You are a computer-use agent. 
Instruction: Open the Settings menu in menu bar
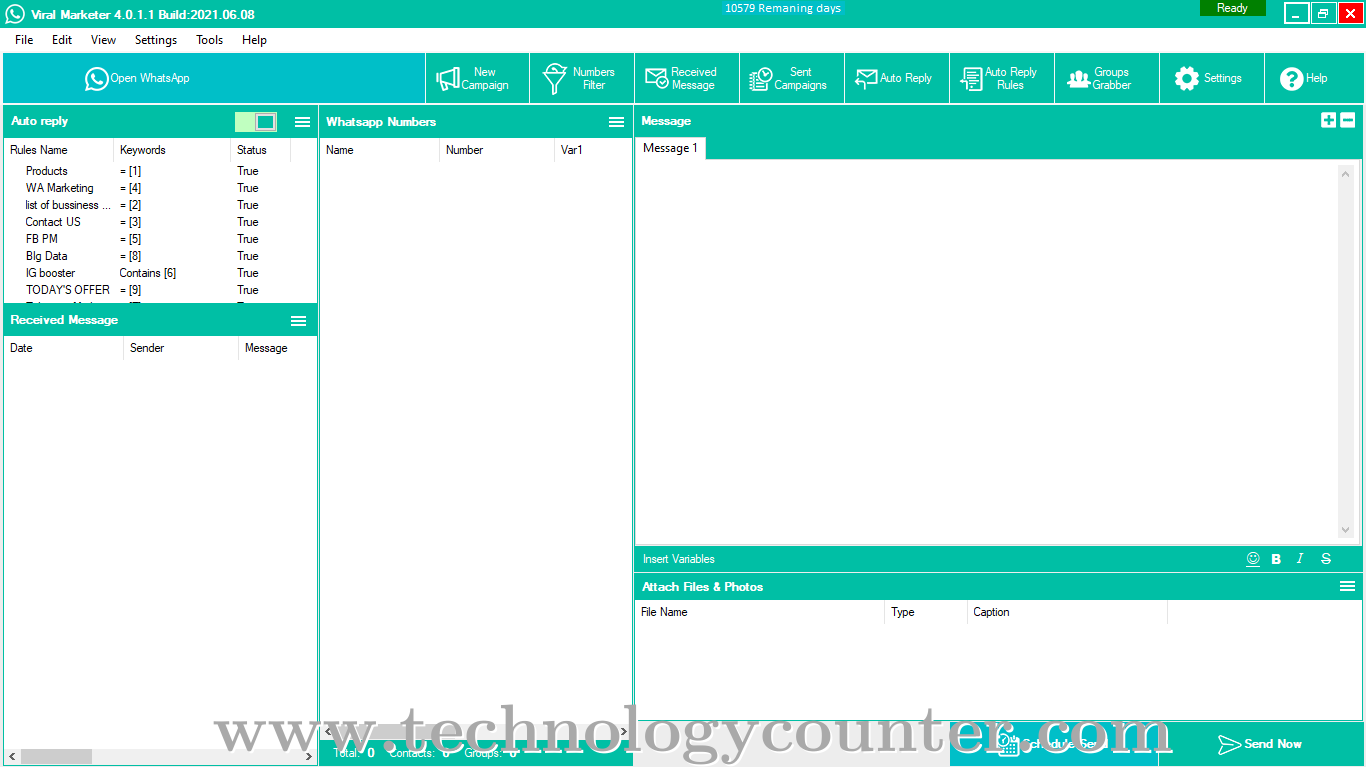pyautogui.click(x=156, y=40)
